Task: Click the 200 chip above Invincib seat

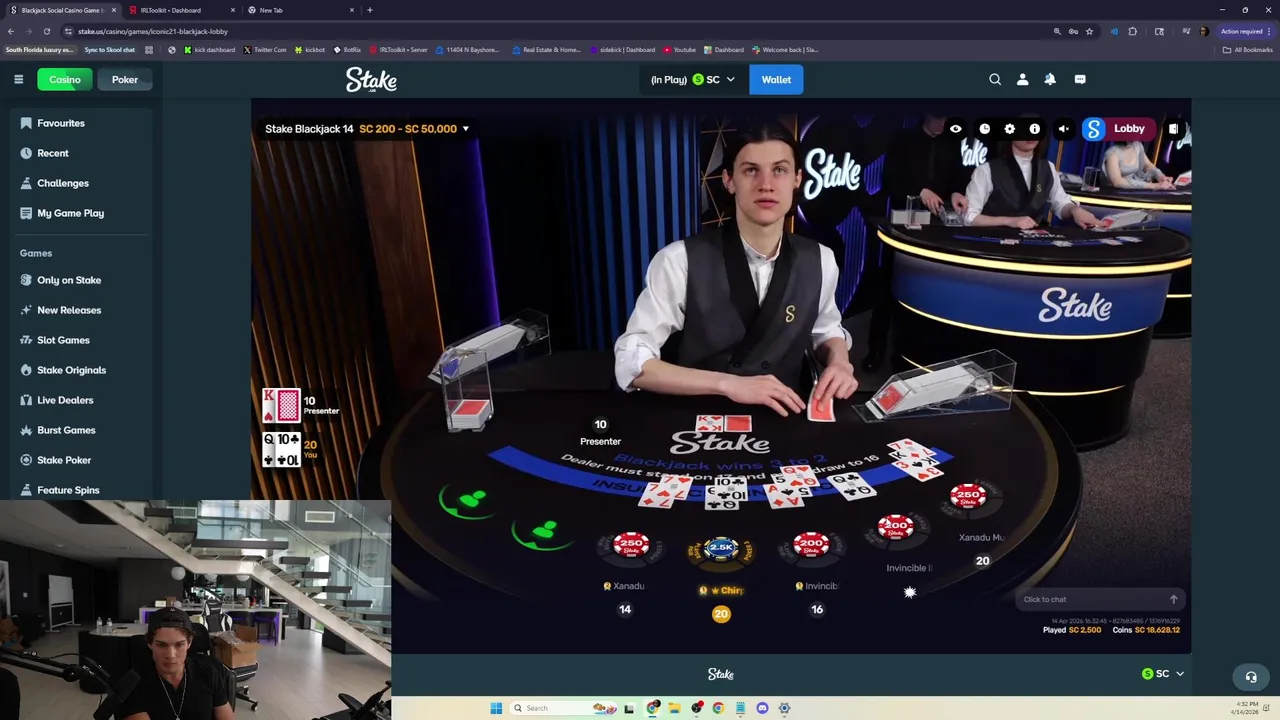Action: click(811, 545)
